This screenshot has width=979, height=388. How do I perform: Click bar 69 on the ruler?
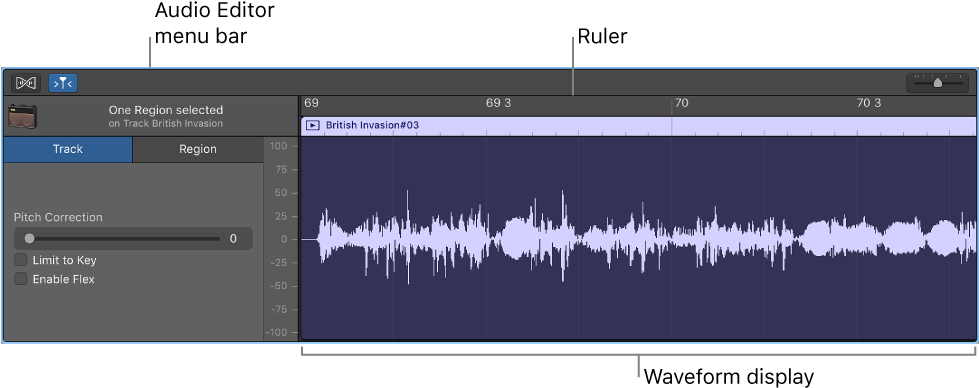[311, 103]
